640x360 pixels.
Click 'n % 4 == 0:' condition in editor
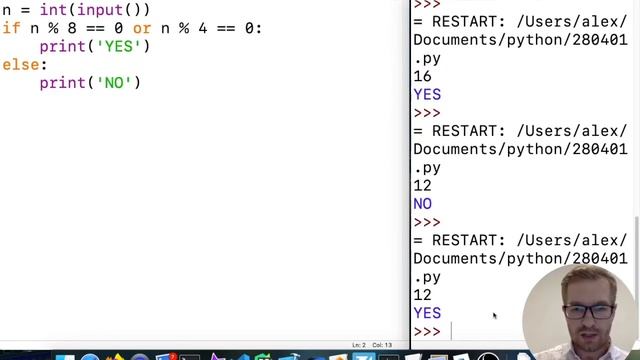pyautogui.click(x=211, y=29)
